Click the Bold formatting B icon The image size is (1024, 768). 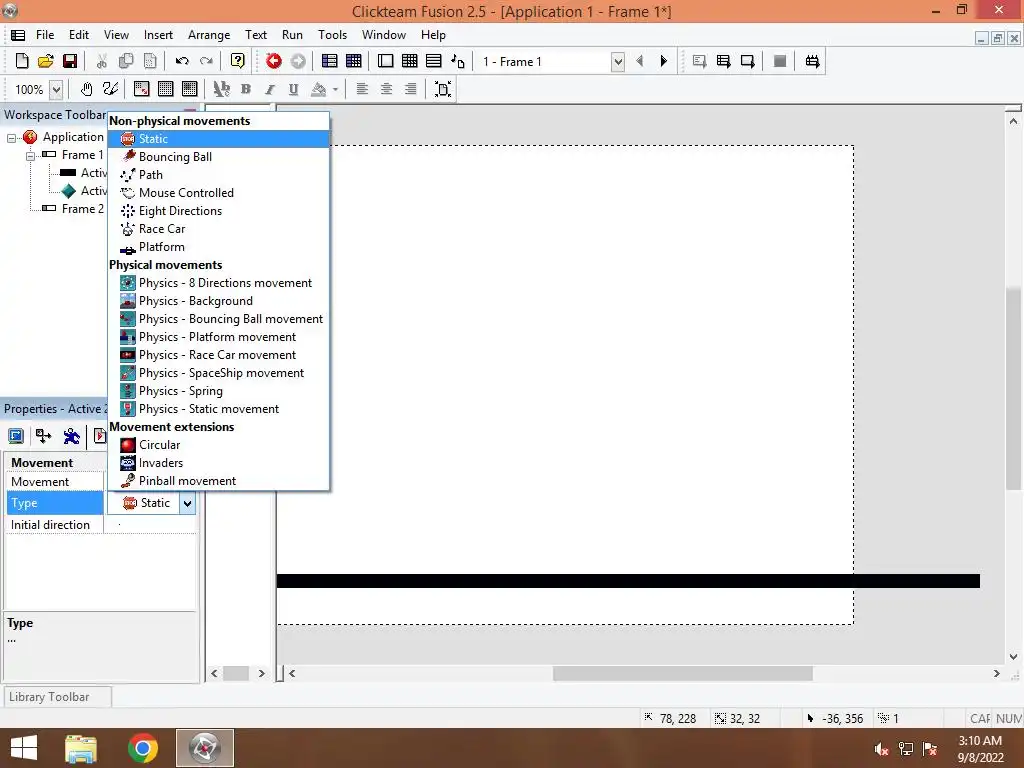coord(246,89)
